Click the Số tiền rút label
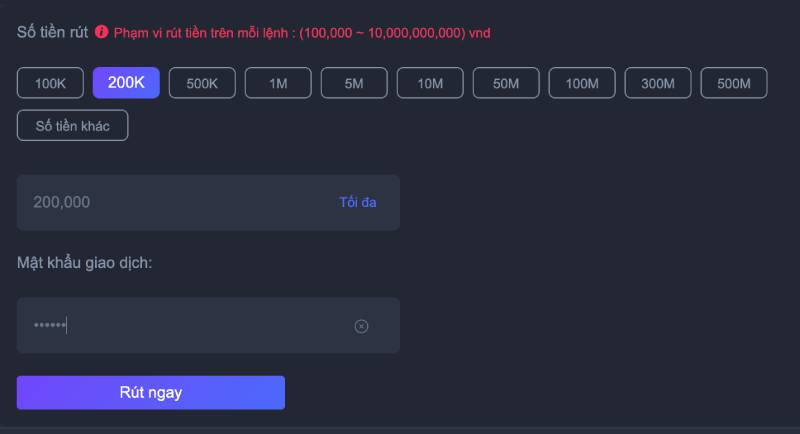Viewport: 800px width, 434px height. pos(52,32)
